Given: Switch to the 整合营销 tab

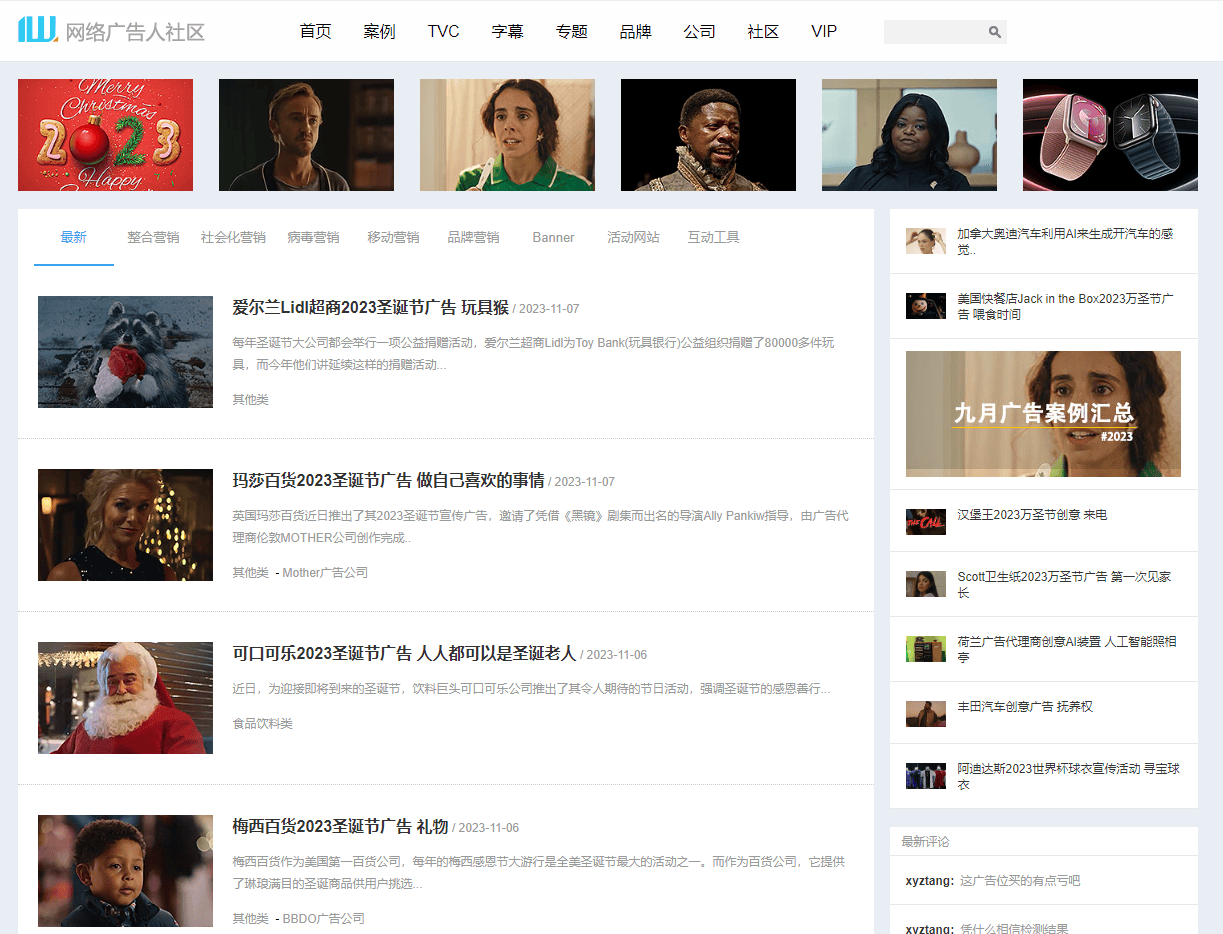Looking at the screenshot, I should pyautogui.click(x=153, y=237).
